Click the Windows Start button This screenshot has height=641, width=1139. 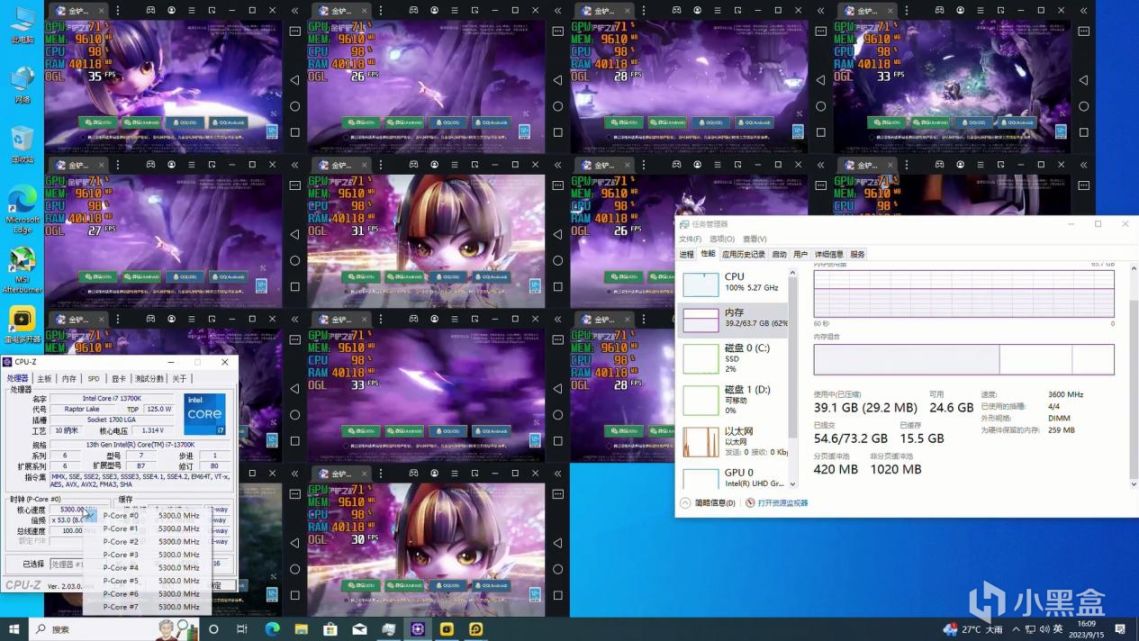(14, 629)
